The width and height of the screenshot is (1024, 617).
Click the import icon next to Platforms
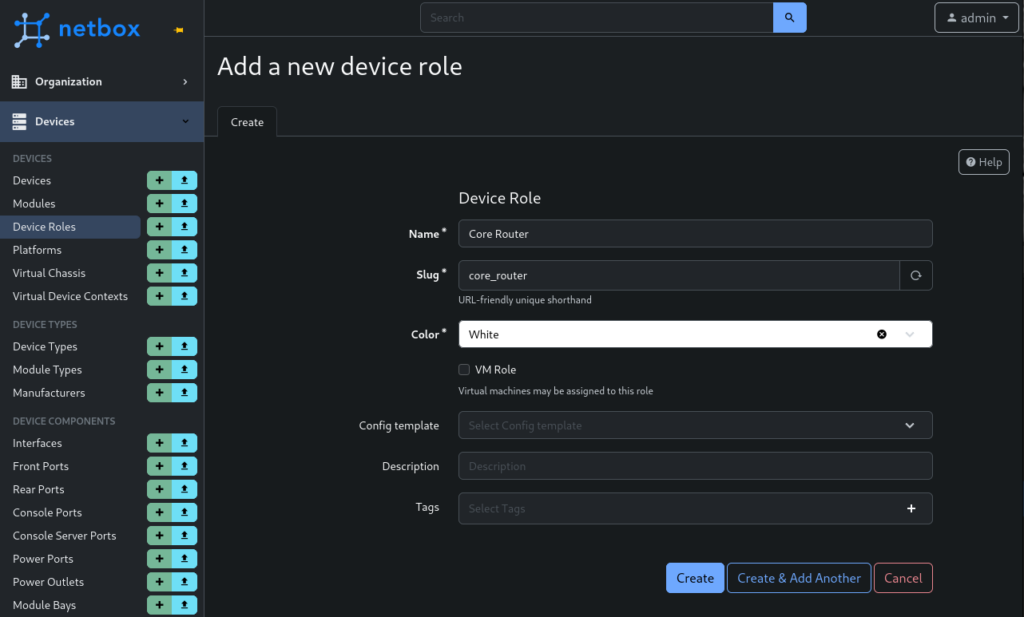tap(185, 250)
